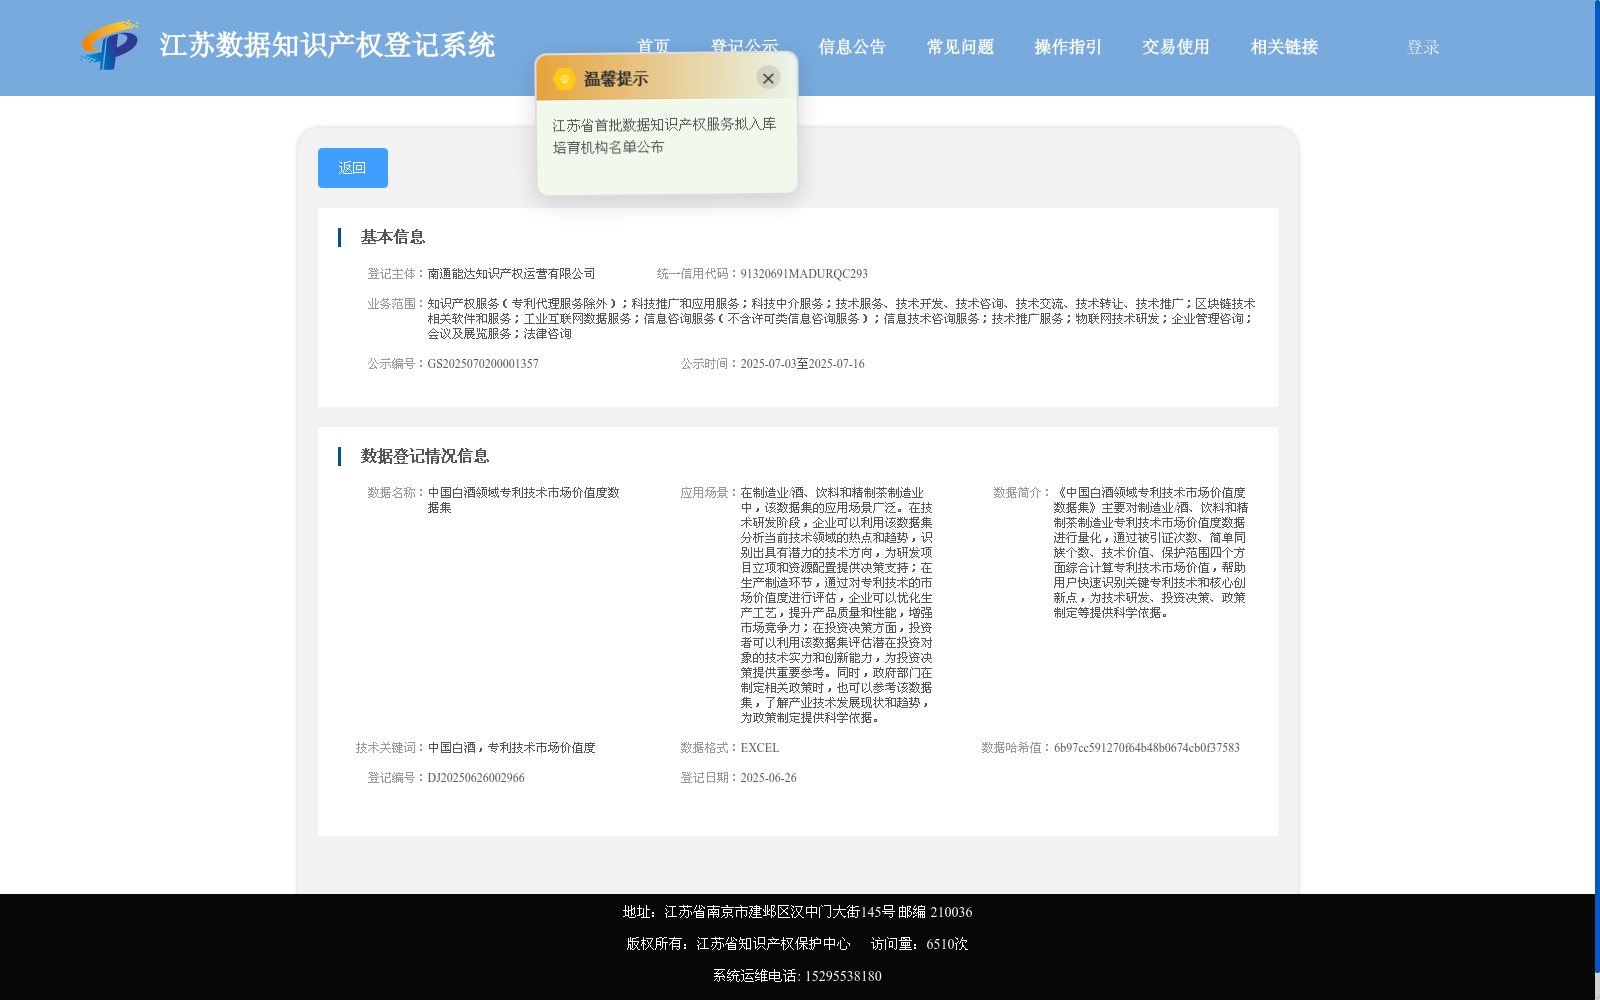
Task: Close the 温馨提示 popup
Action: [768, 78]
